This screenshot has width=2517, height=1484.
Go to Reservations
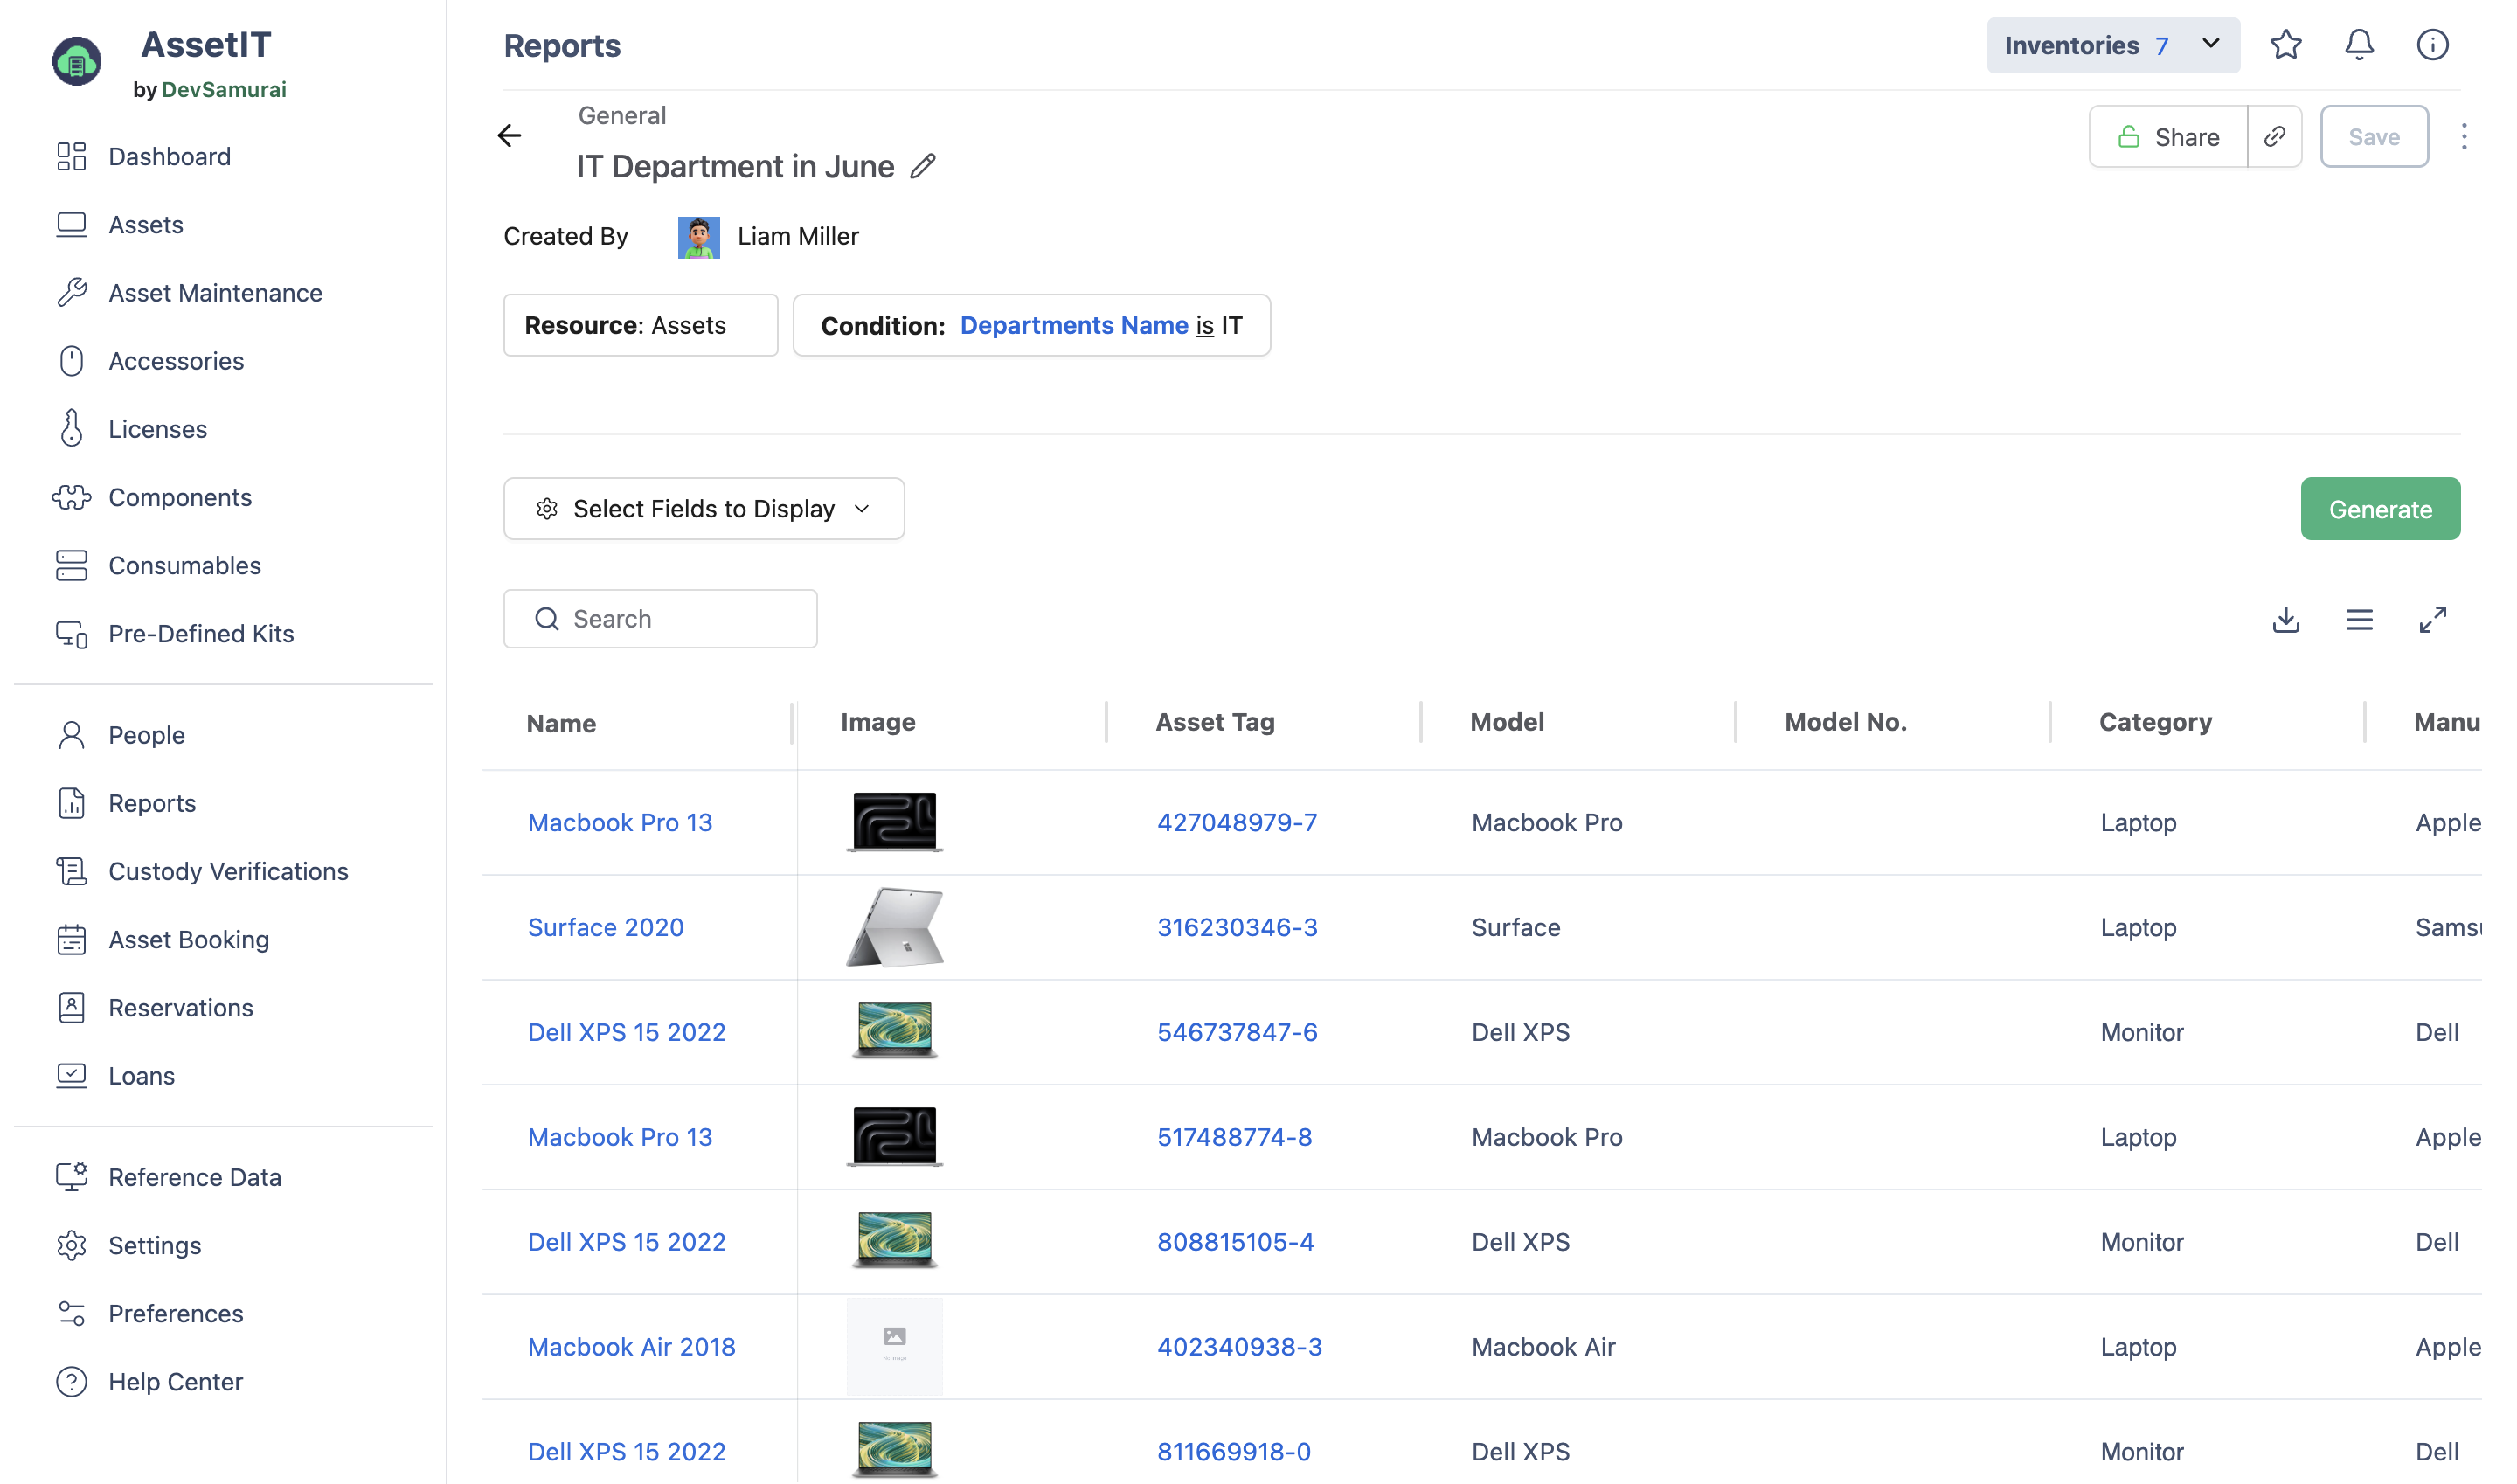tap(180, 1008)
